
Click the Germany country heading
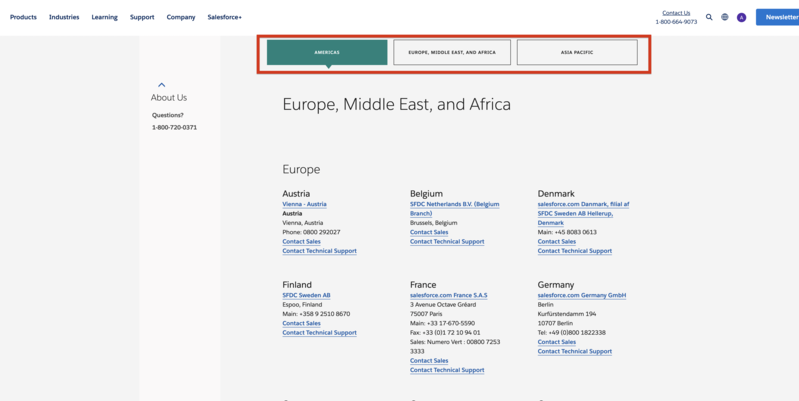tap(556, 285)
